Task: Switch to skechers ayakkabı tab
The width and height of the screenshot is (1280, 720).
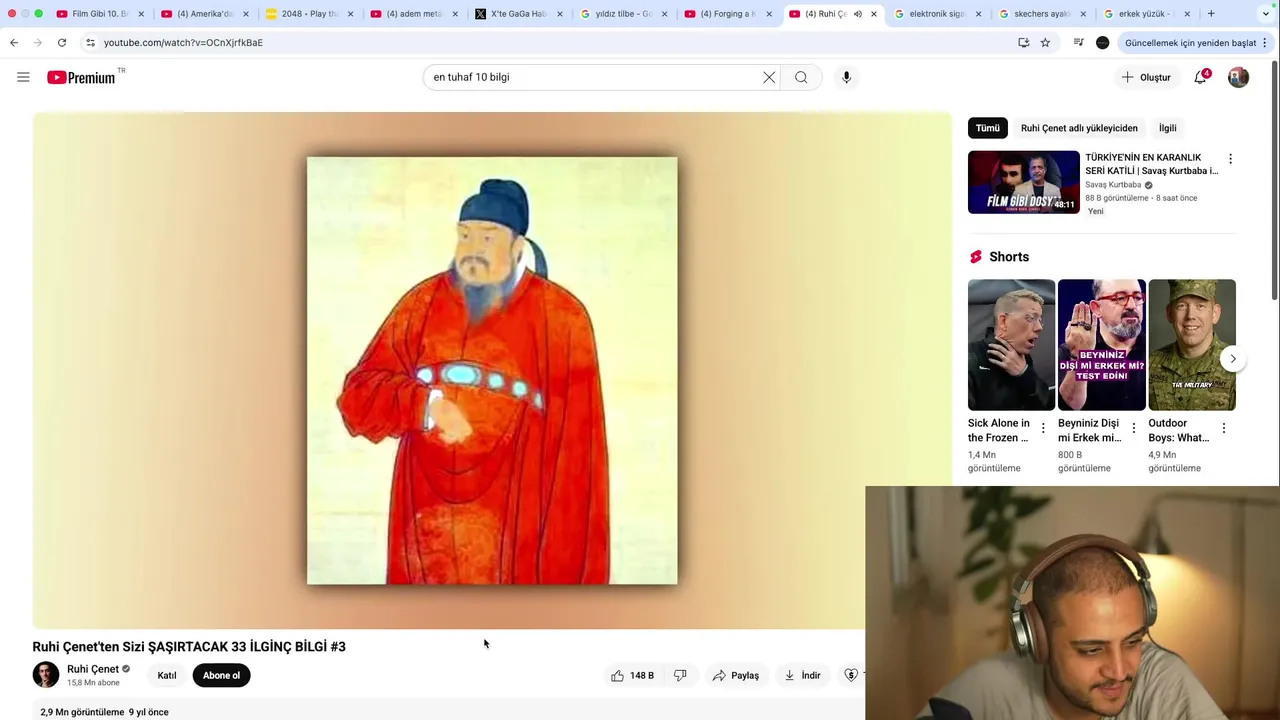Action: coord(1042,14)
